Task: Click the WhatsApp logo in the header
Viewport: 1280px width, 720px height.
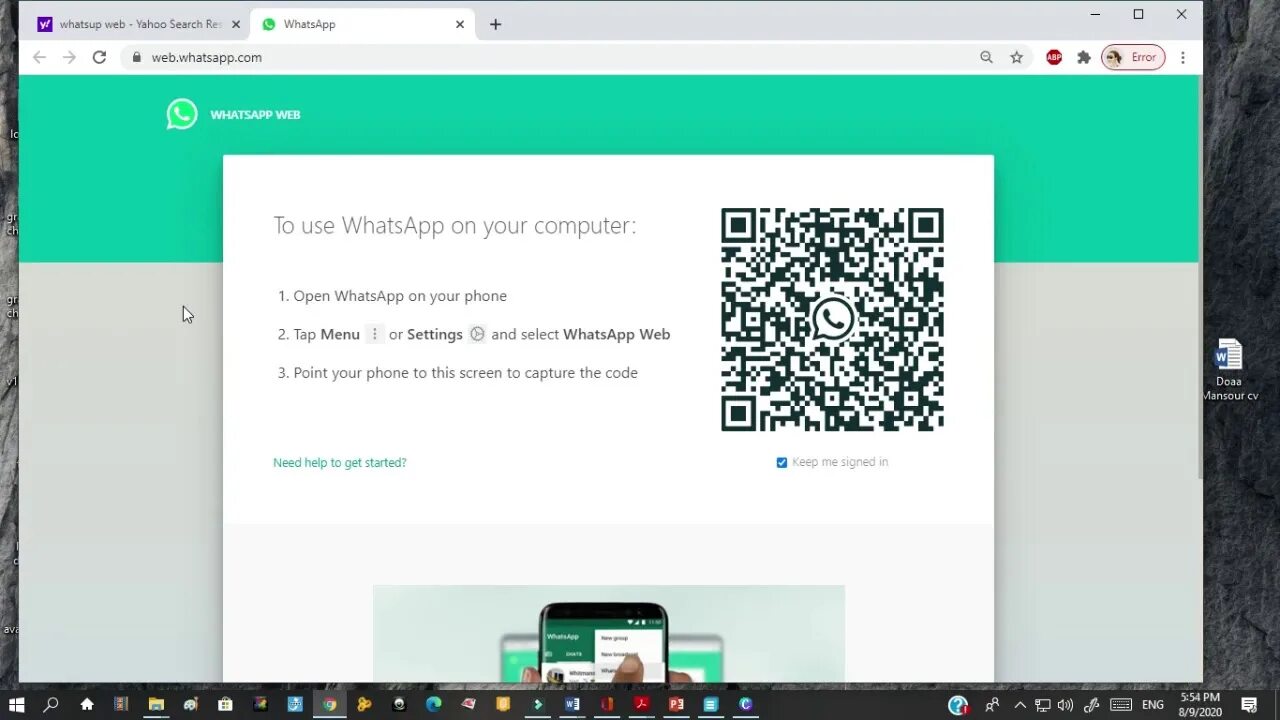Action: pos(182,114)
